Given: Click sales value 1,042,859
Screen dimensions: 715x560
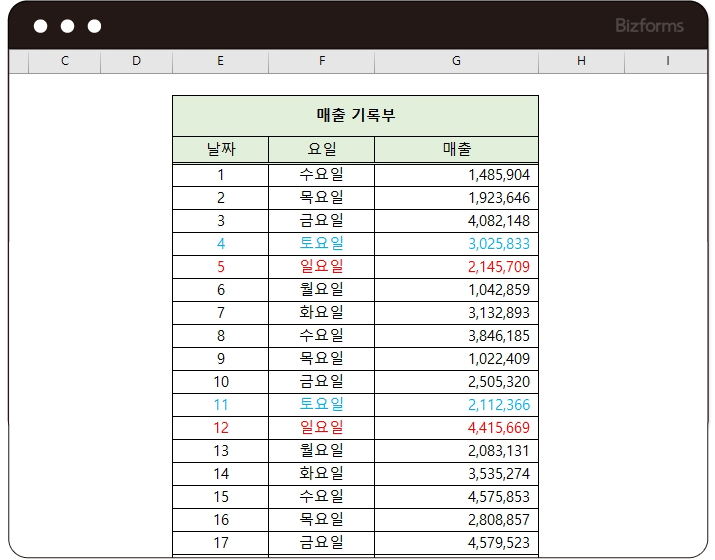Looking at the screenshot, I should click(456, 290).
